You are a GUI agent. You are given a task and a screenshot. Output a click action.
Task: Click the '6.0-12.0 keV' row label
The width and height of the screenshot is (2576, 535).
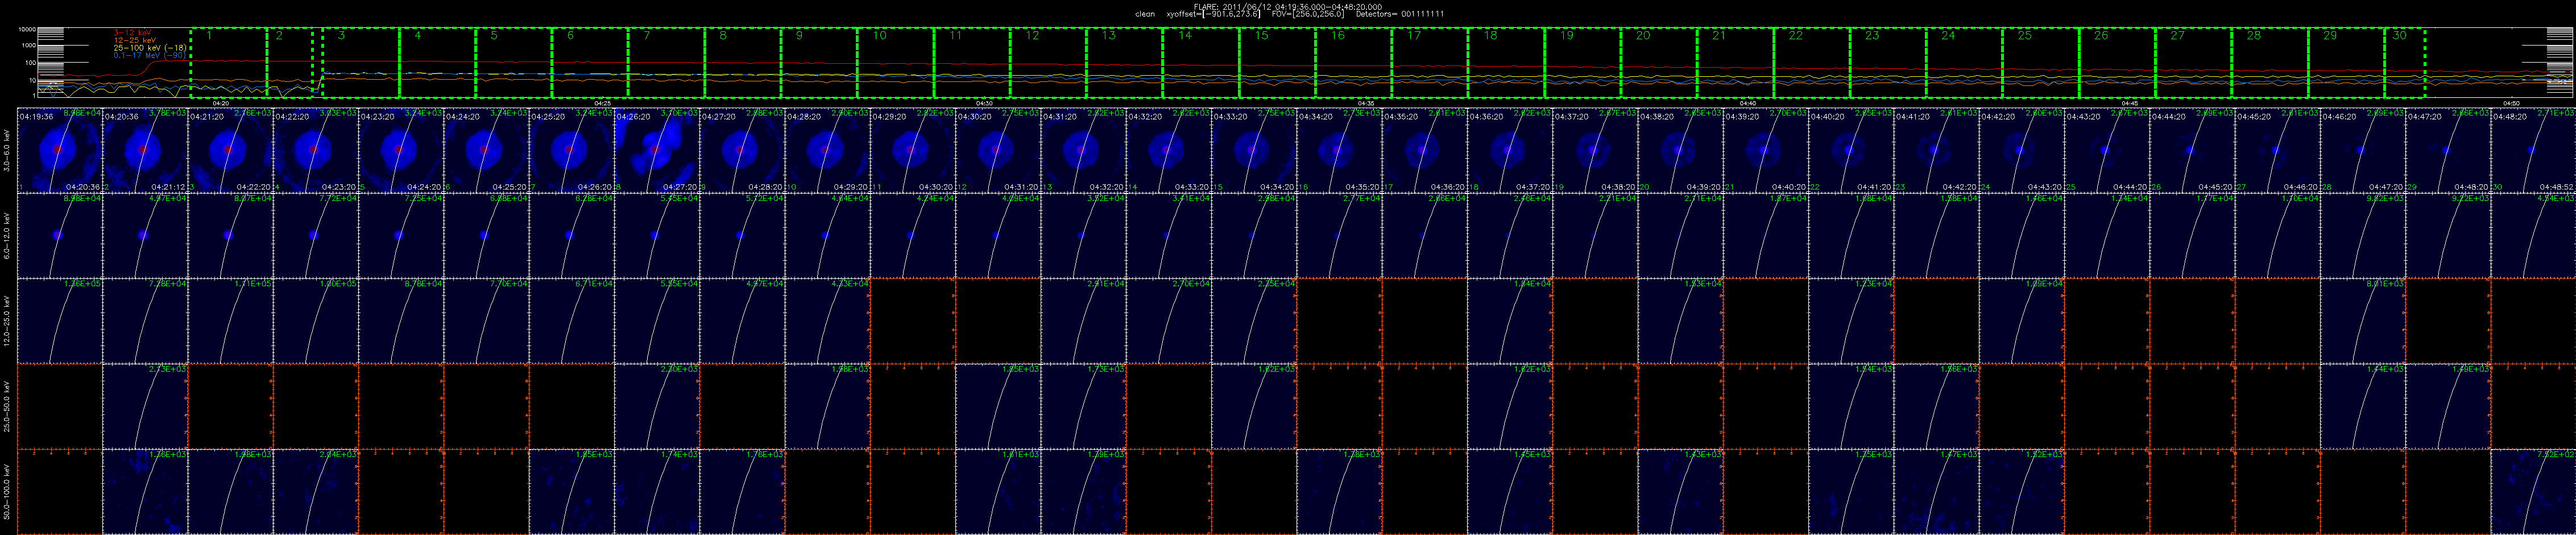pyautogui.click(x=8, y=235)
